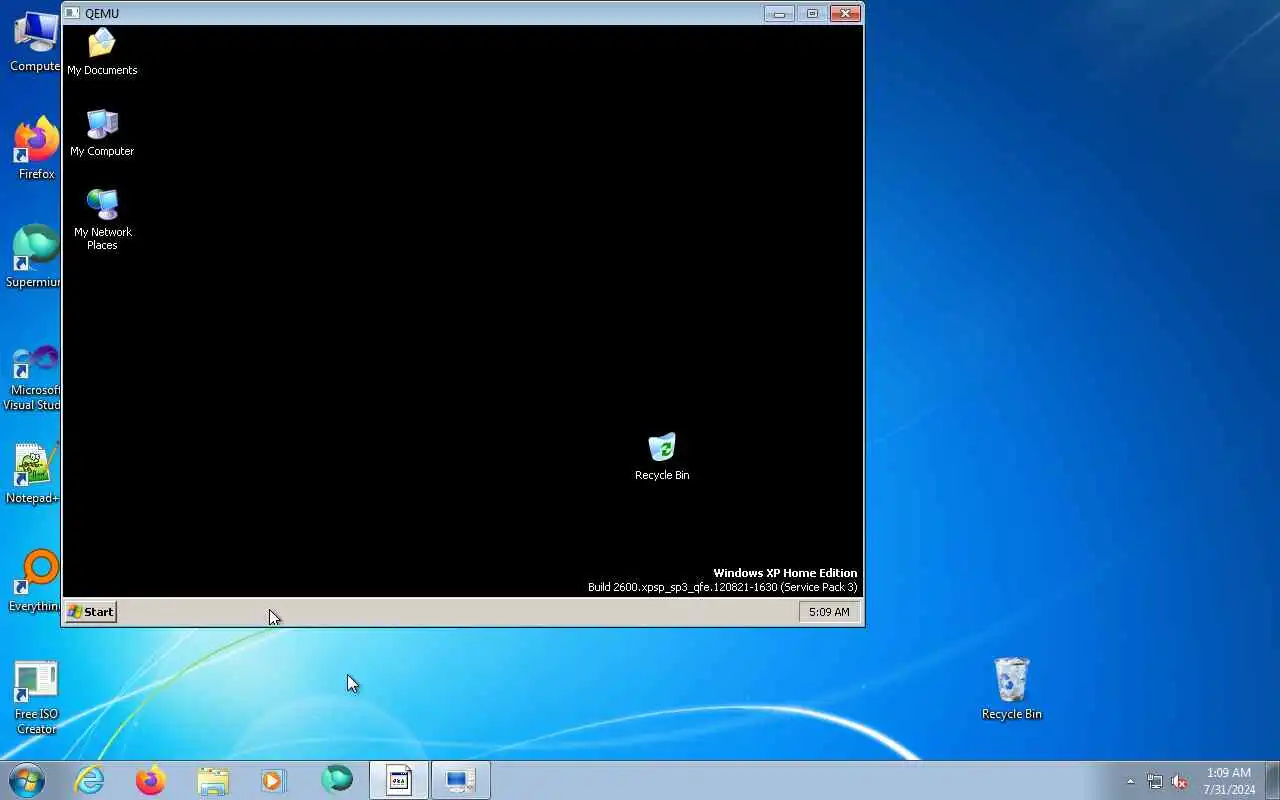Open Free ISO Creator desktop shortcut

click(x=36, y=698)
